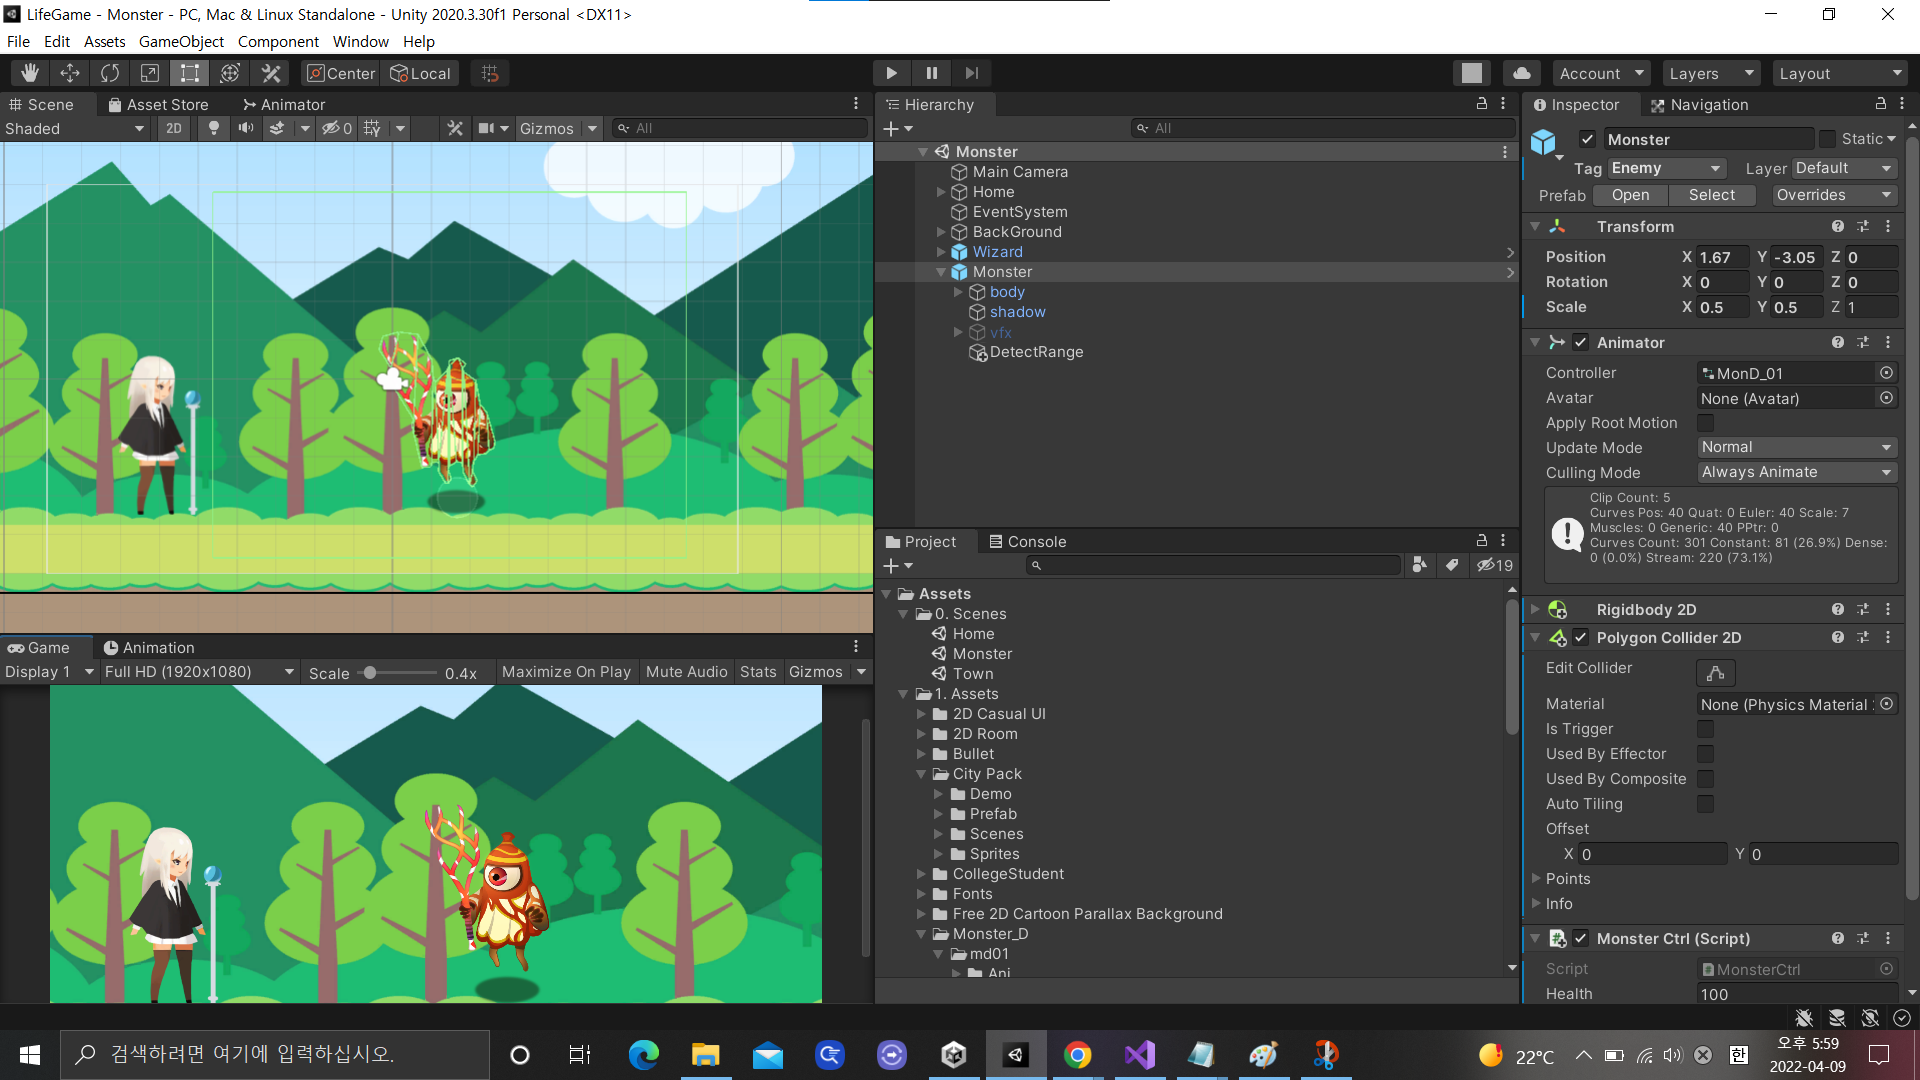Open the Layout dropdown
Screen dimensions: 1920x1080
1840,72
